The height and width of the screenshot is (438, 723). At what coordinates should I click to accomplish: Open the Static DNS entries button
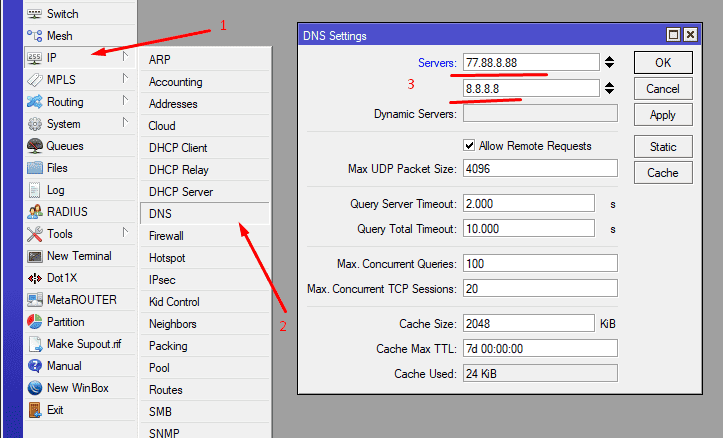point(662,147)
